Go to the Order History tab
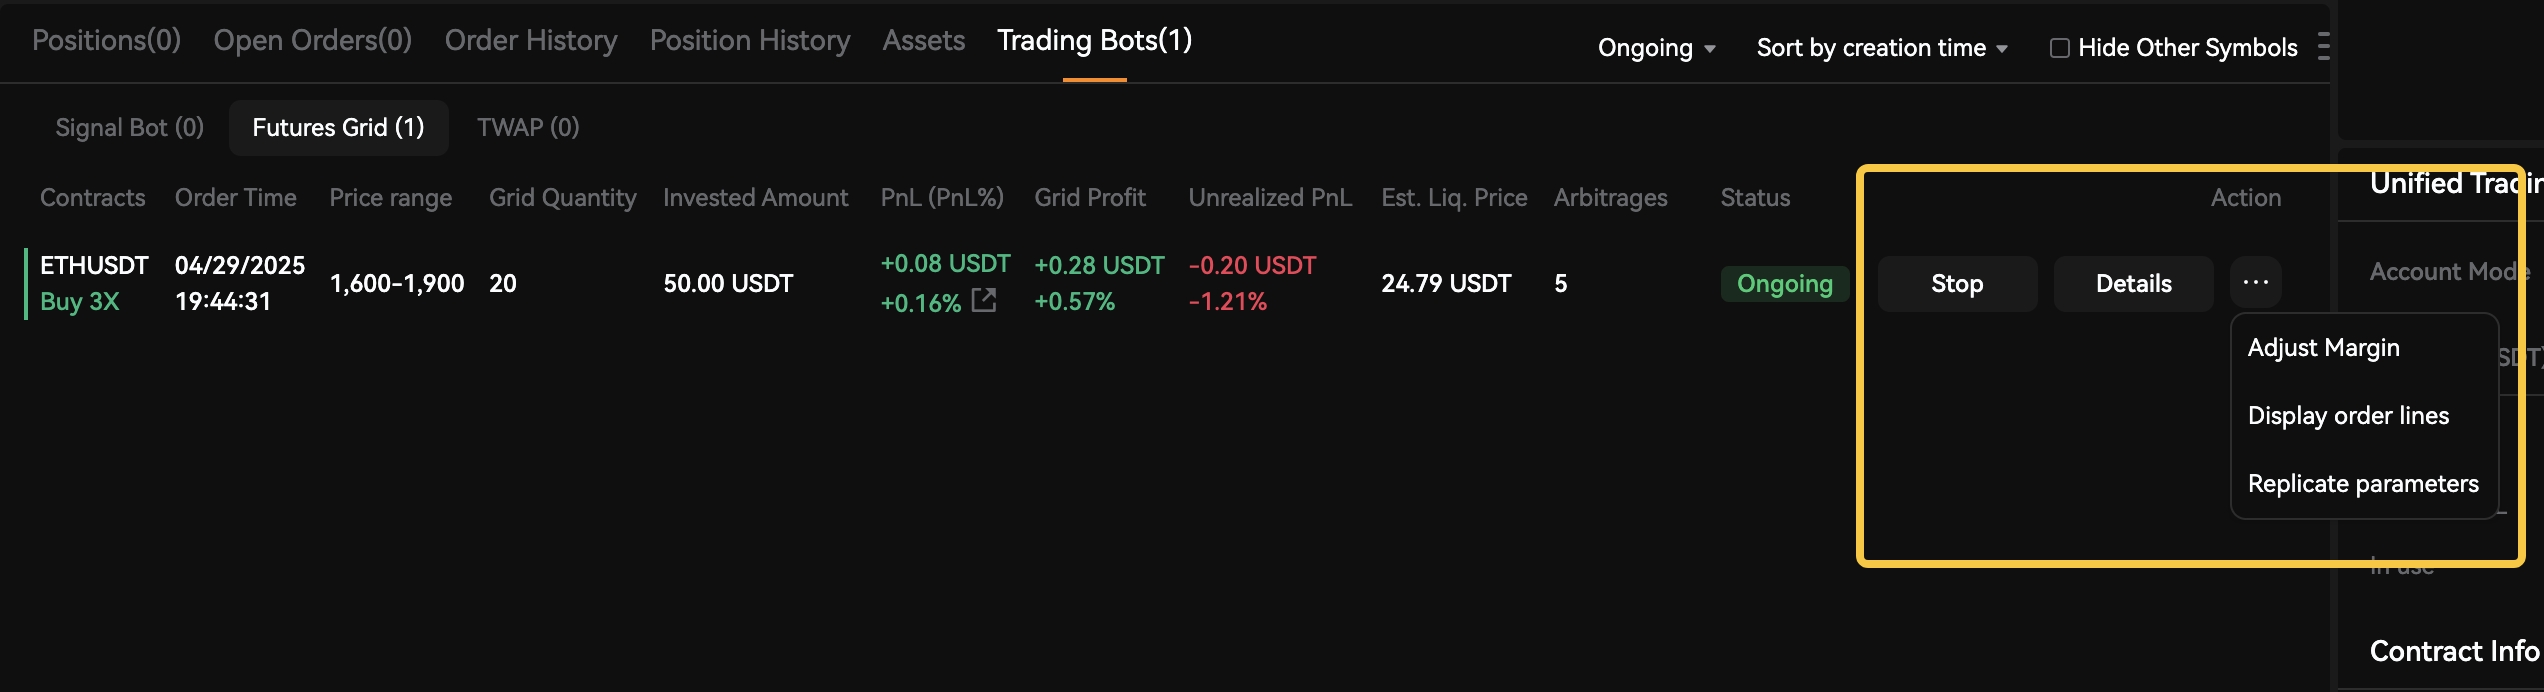Screen dimensions: 2544x692 coord(531,40)
